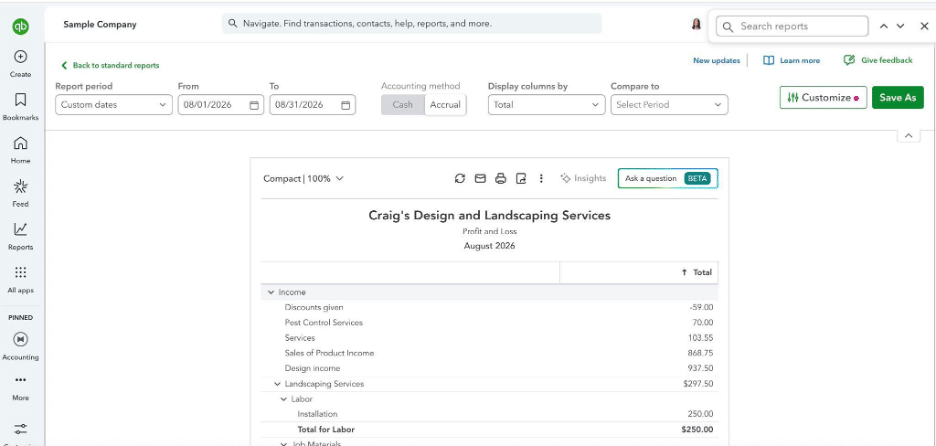The image size is (936, 446).
Task: Click Sample Company name
Action: (x=100, y=24)
